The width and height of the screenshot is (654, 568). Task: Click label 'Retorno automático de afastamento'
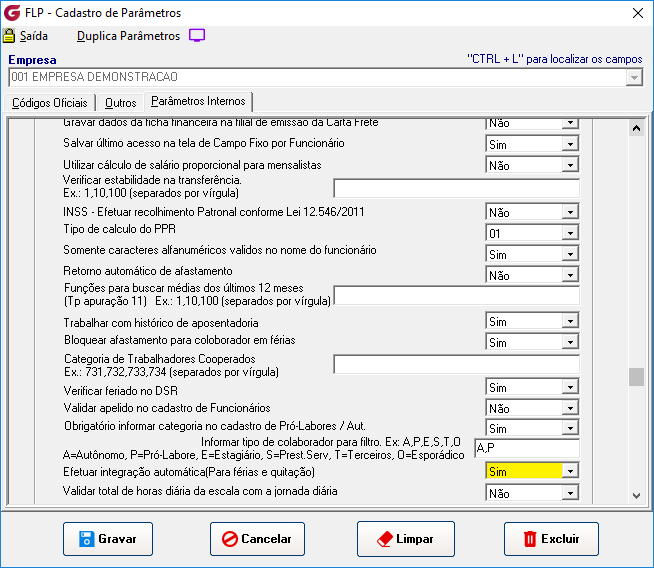148,271
